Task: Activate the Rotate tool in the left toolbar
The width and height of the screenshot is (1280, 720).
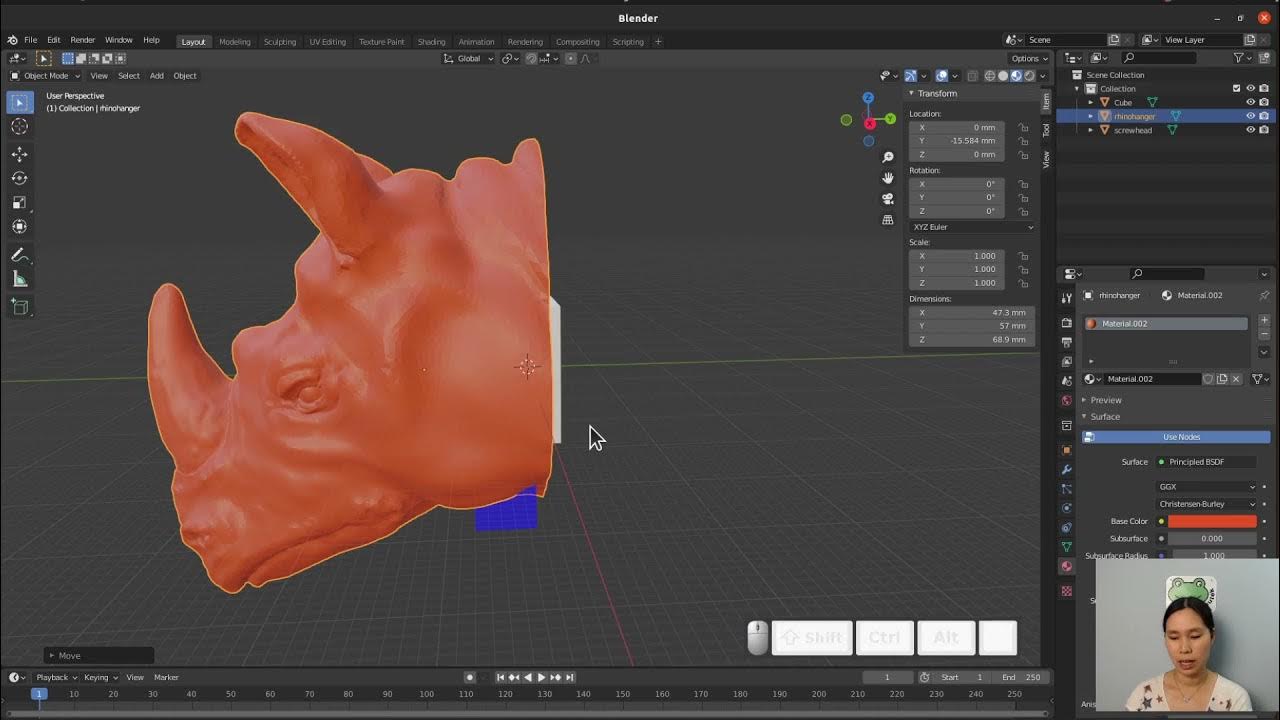Action: (19, 178)
